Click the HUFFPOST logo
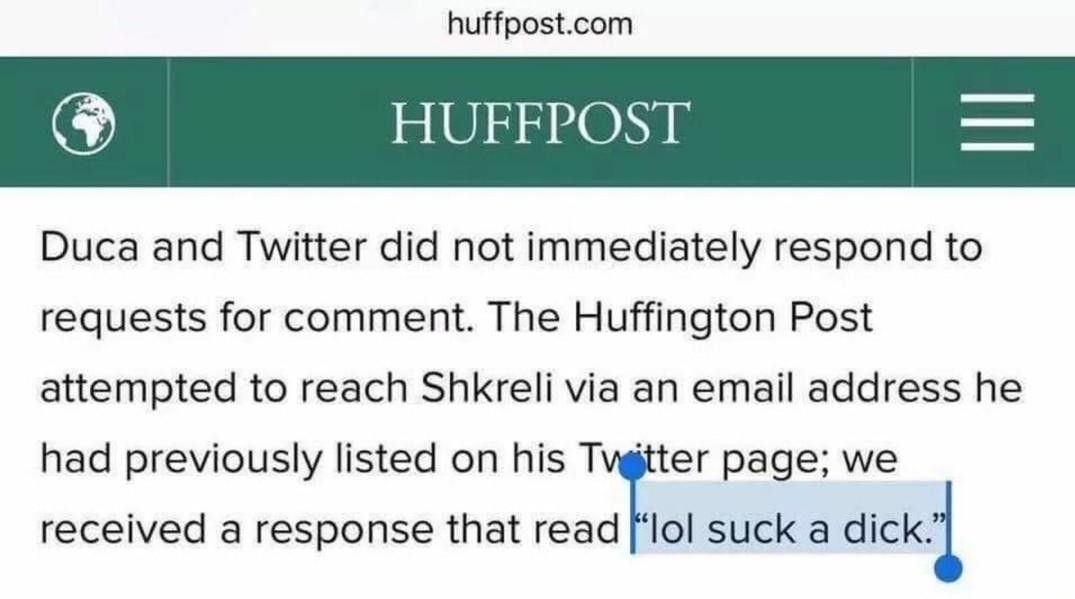The image size is (1075, 599). coord(540,123)
